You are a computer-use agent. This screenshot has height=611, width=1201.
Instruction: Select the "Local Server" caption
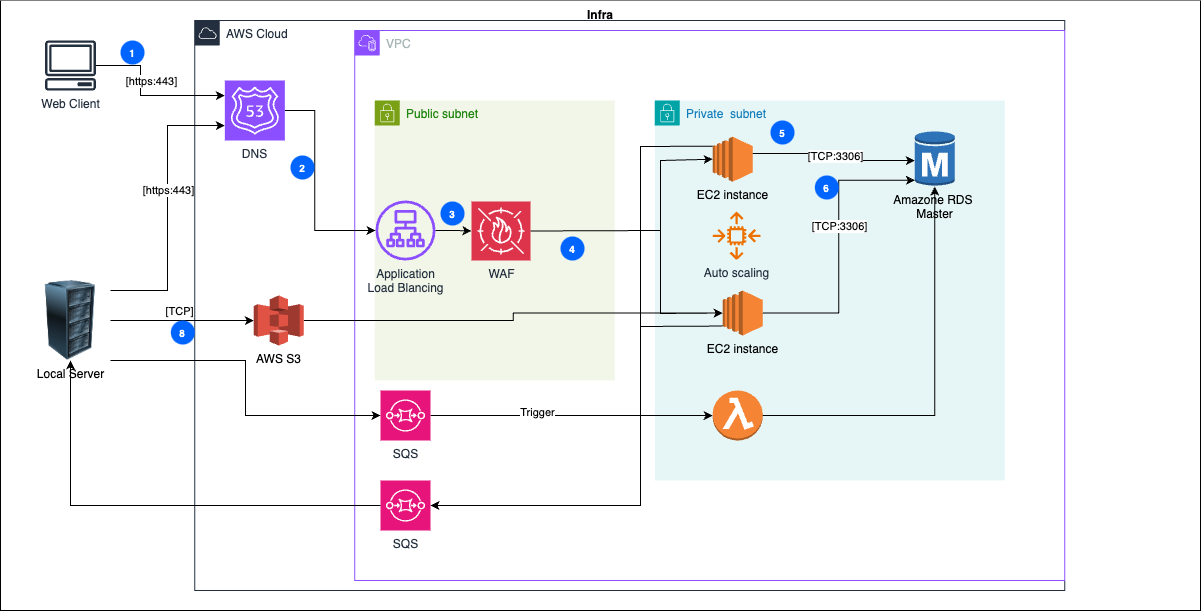point(70,374)
